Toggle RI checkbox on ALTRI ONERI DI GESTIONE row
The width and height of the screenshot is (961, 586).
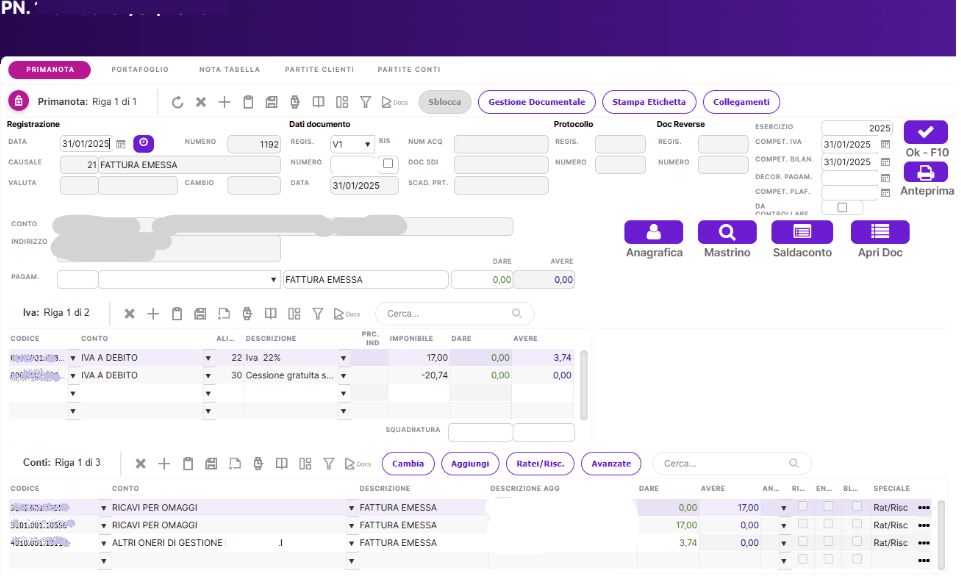[803, 541]
